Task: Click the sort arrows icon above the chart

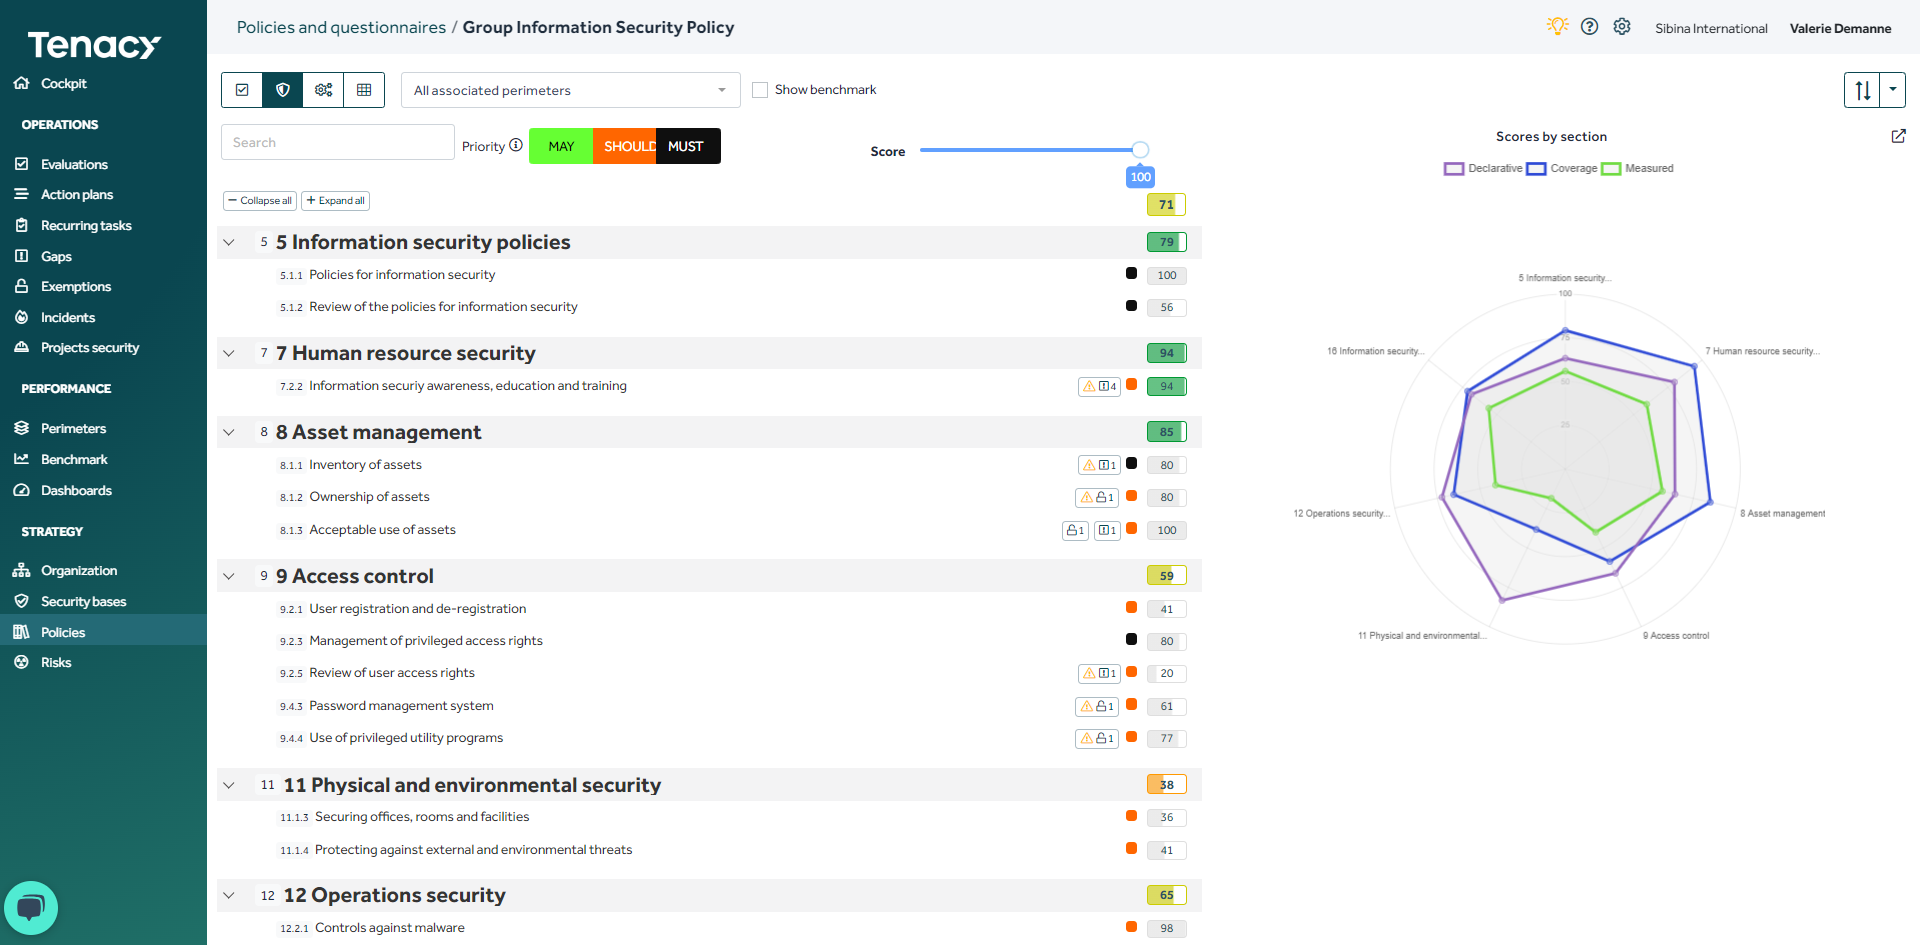Action: 1862,90
